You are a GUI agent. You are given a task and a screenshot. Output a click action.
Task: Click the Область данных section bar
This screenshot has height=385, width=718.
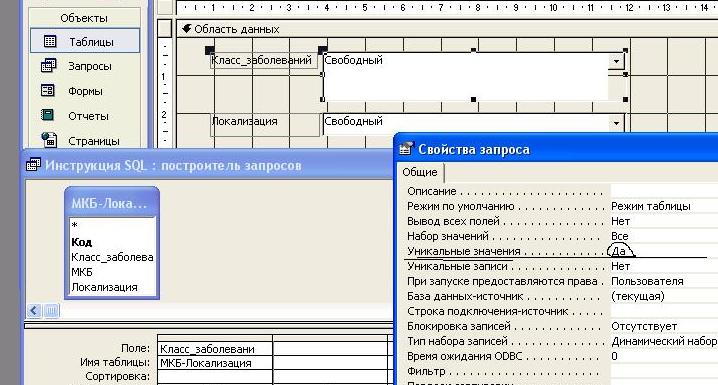point(447,29)
